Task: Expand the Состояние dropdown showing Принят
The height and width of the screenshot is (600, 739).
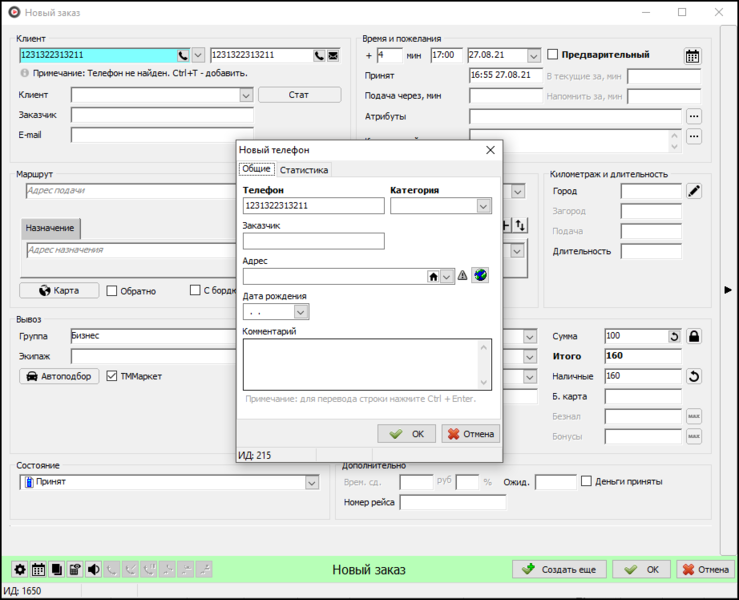Action: click(x=311, y=482)
